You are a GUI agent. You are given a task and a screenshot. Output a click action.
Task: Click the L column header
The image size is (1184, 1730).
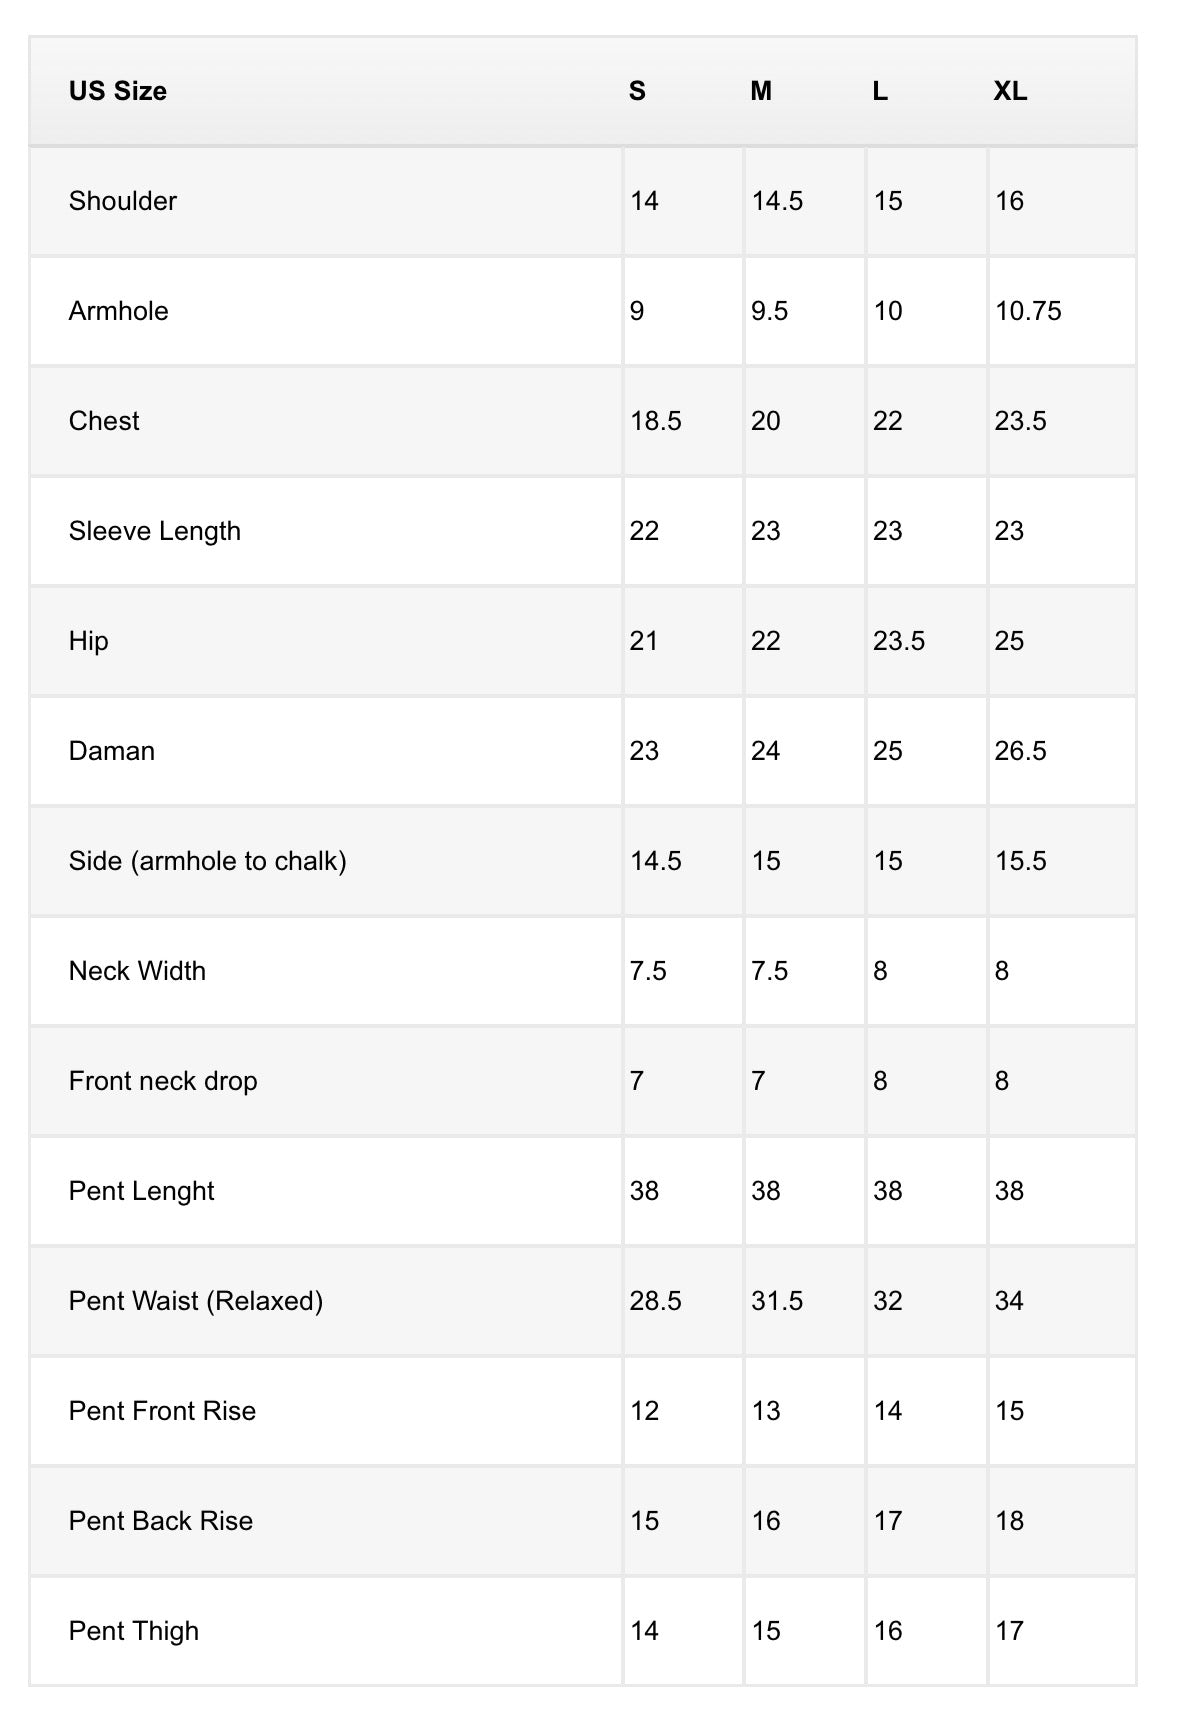880,91
